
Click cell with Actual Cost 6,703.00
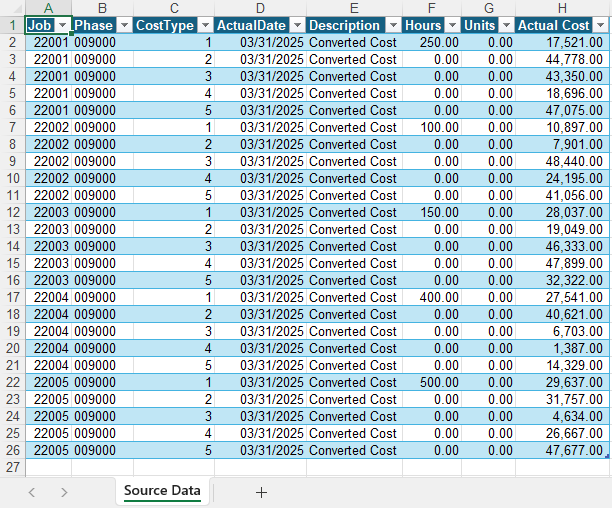pos(562,331)
